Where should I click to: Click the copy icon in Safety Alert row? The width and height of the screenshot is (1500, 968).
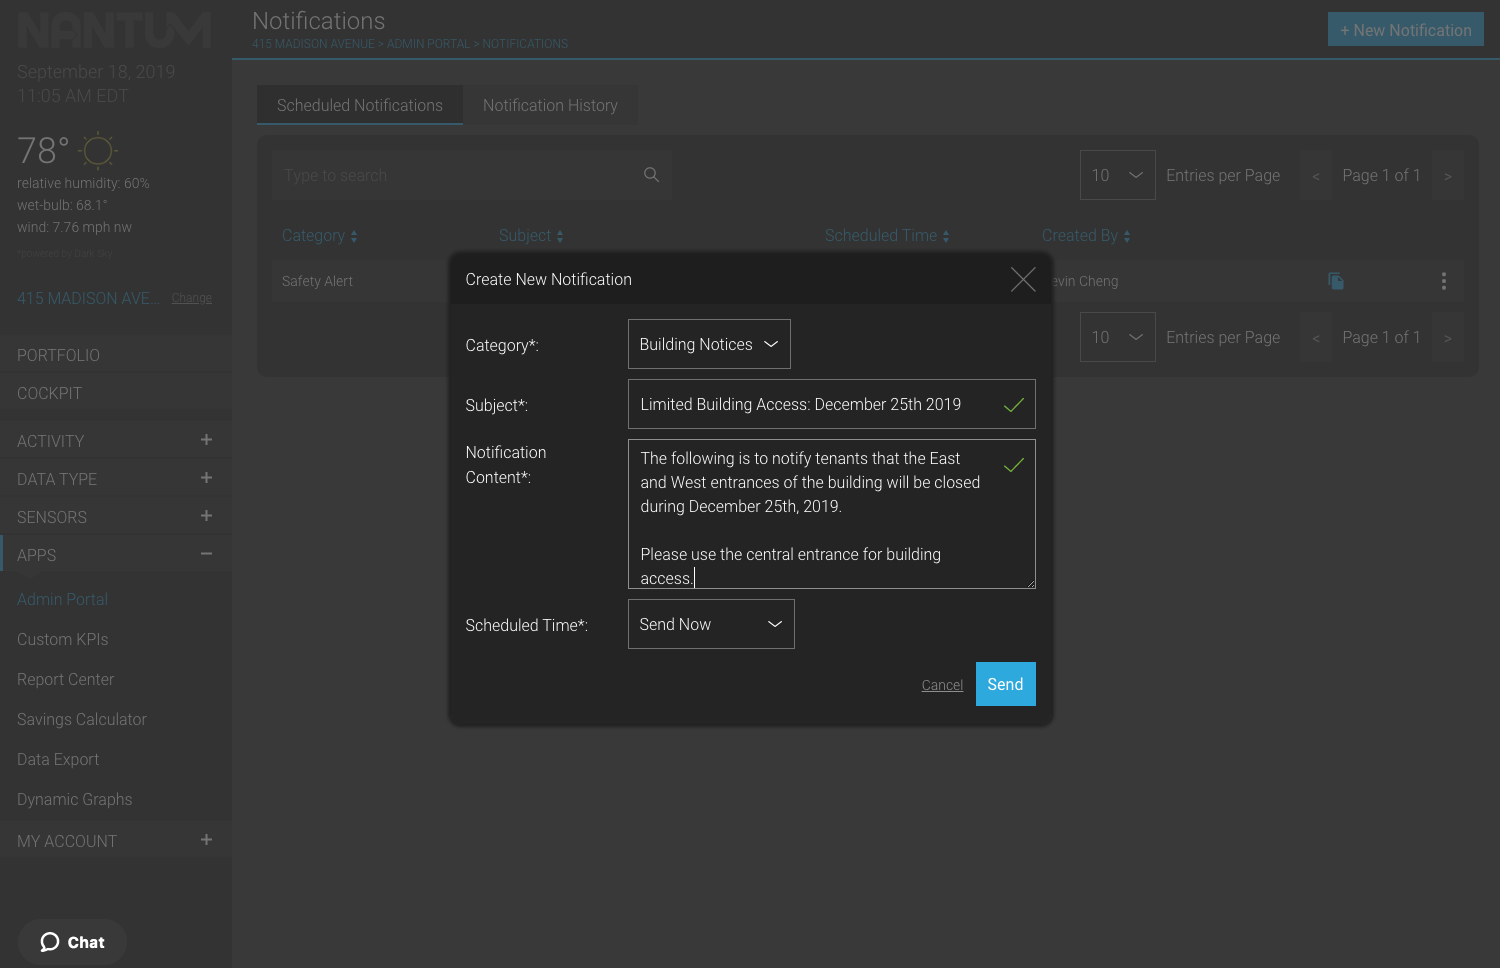point(1335,281)
